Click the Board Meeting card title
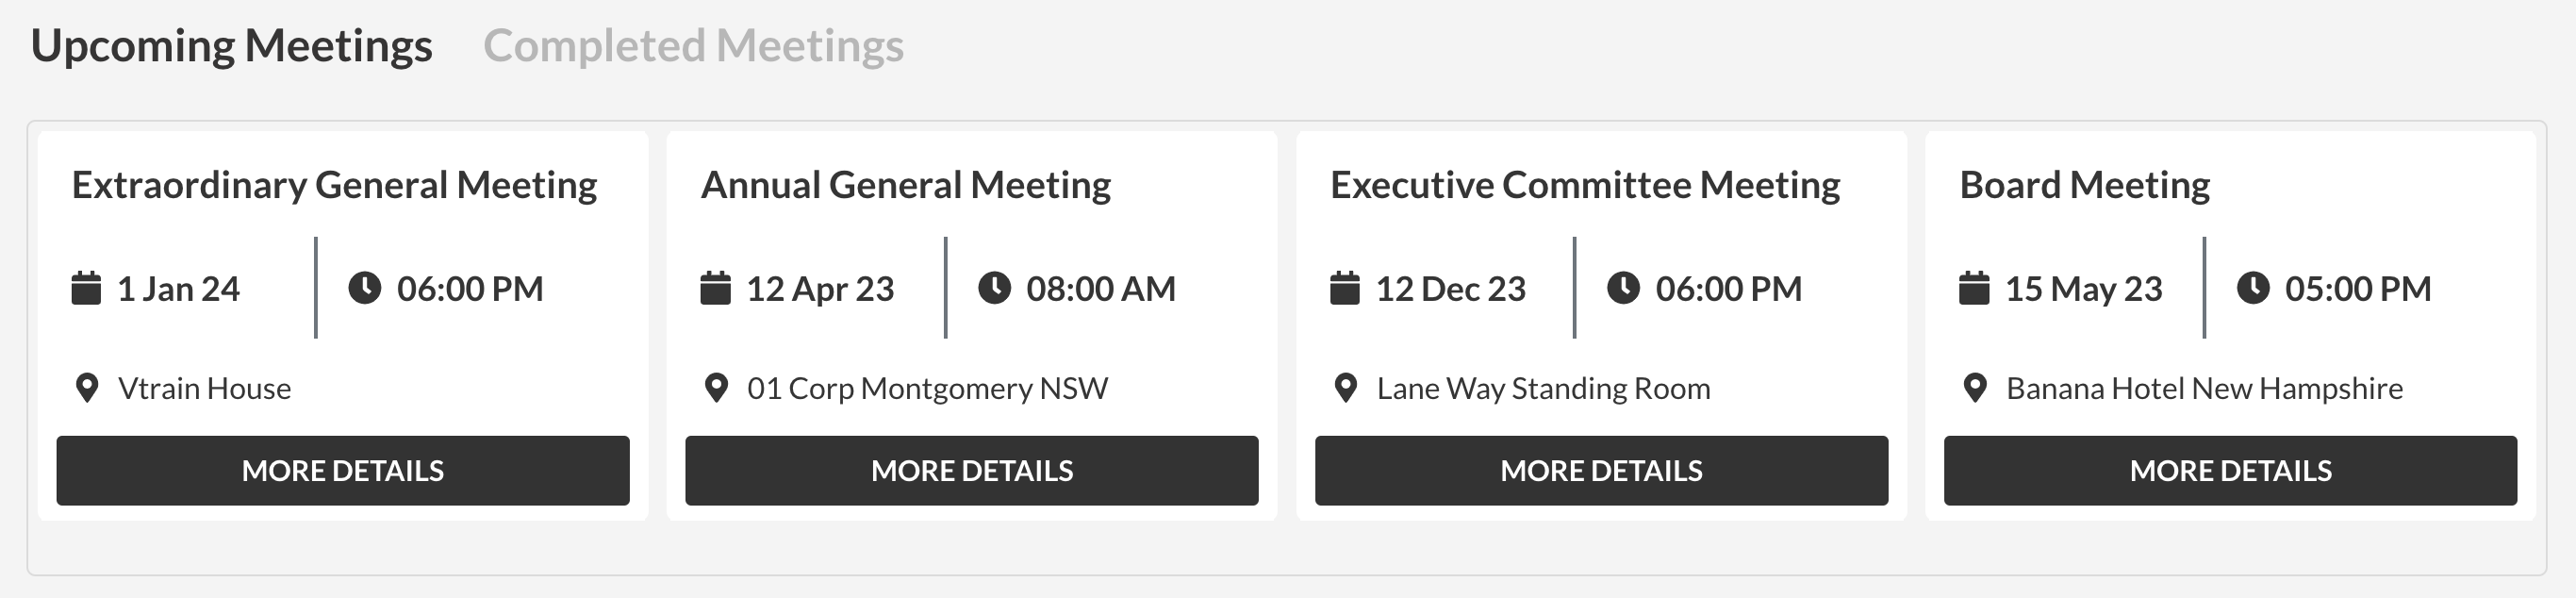 tap(2085, 185)
